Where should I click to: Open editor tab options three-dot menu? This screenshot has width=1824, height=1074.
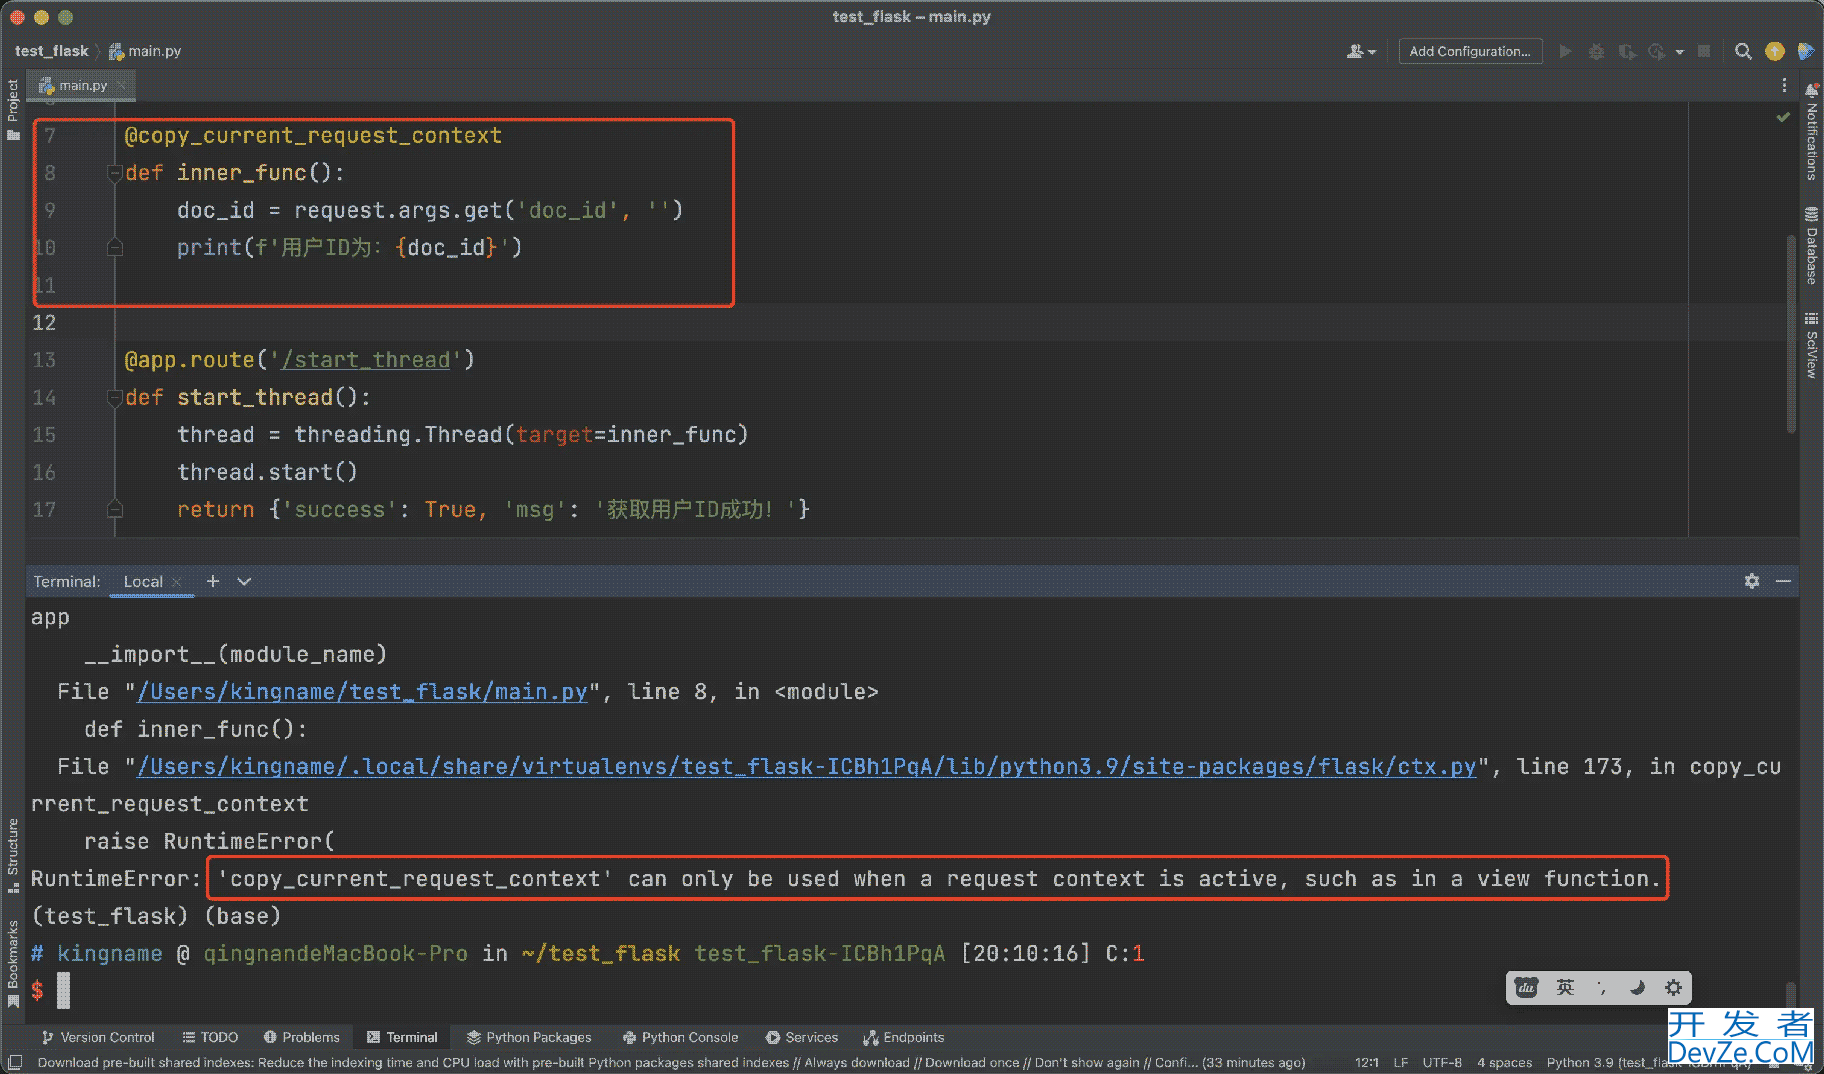(x=1784, y=86)
